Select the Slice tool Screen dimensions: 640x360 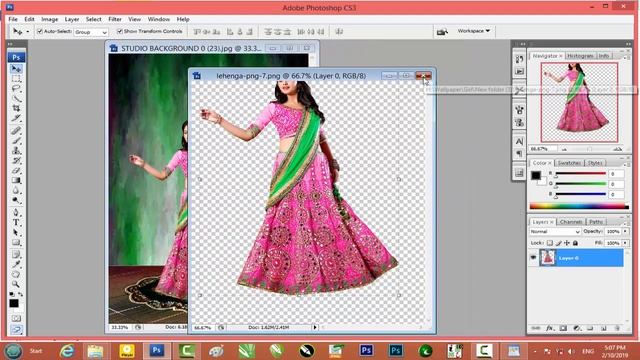click(x=16, y=118)
